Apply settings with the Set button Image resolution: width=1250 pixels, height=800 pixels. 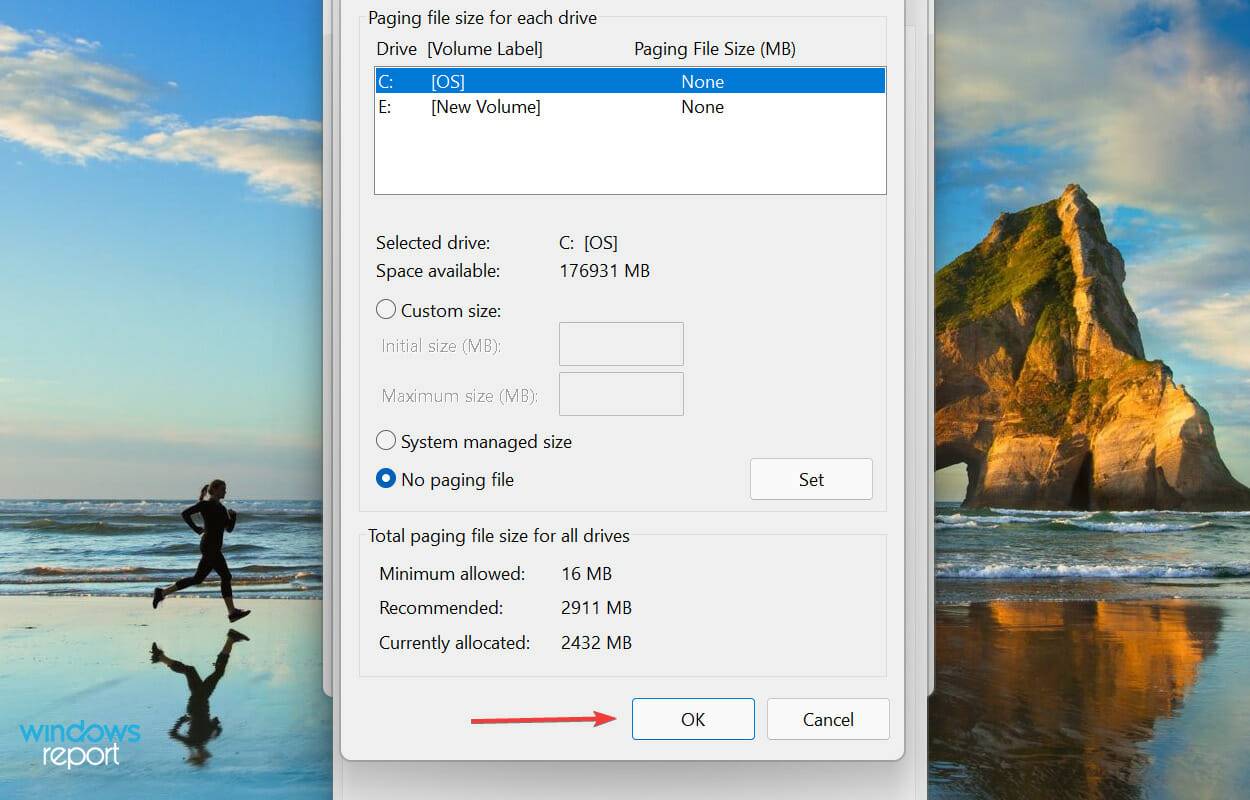point(811,479)
